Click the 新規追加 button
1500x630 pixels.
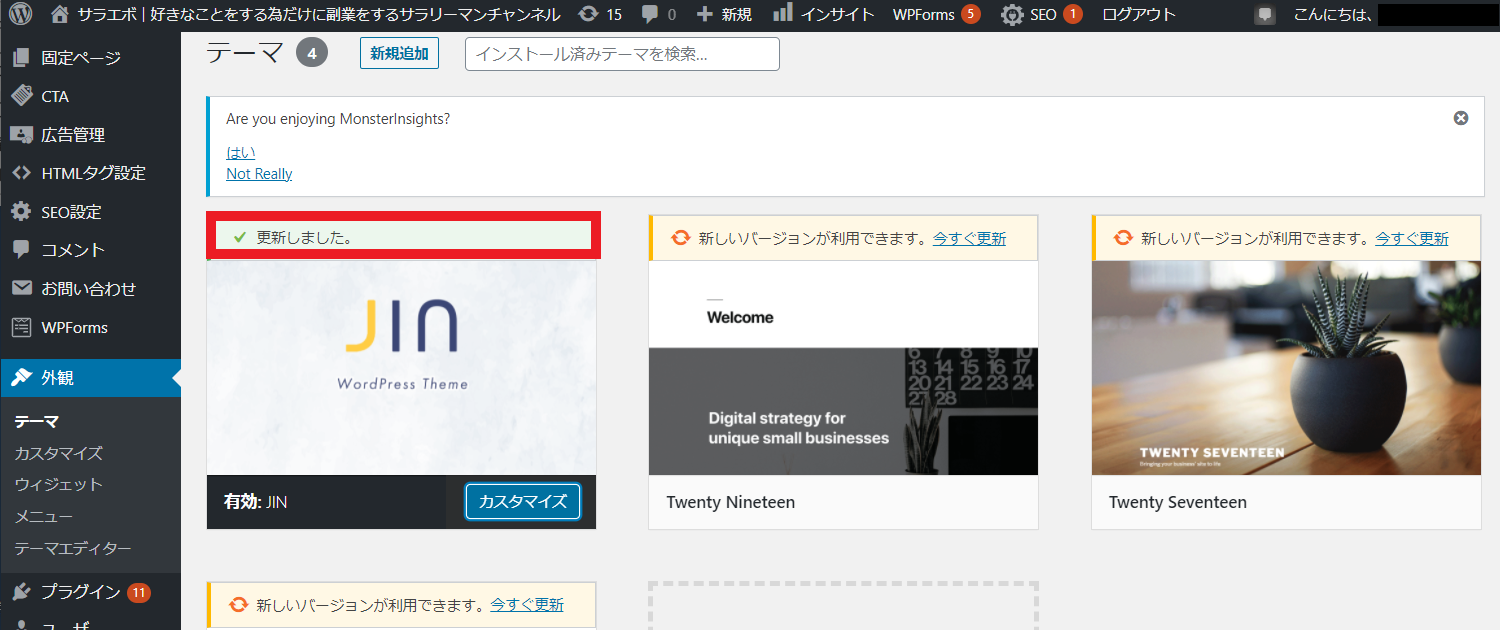point(399,54)
